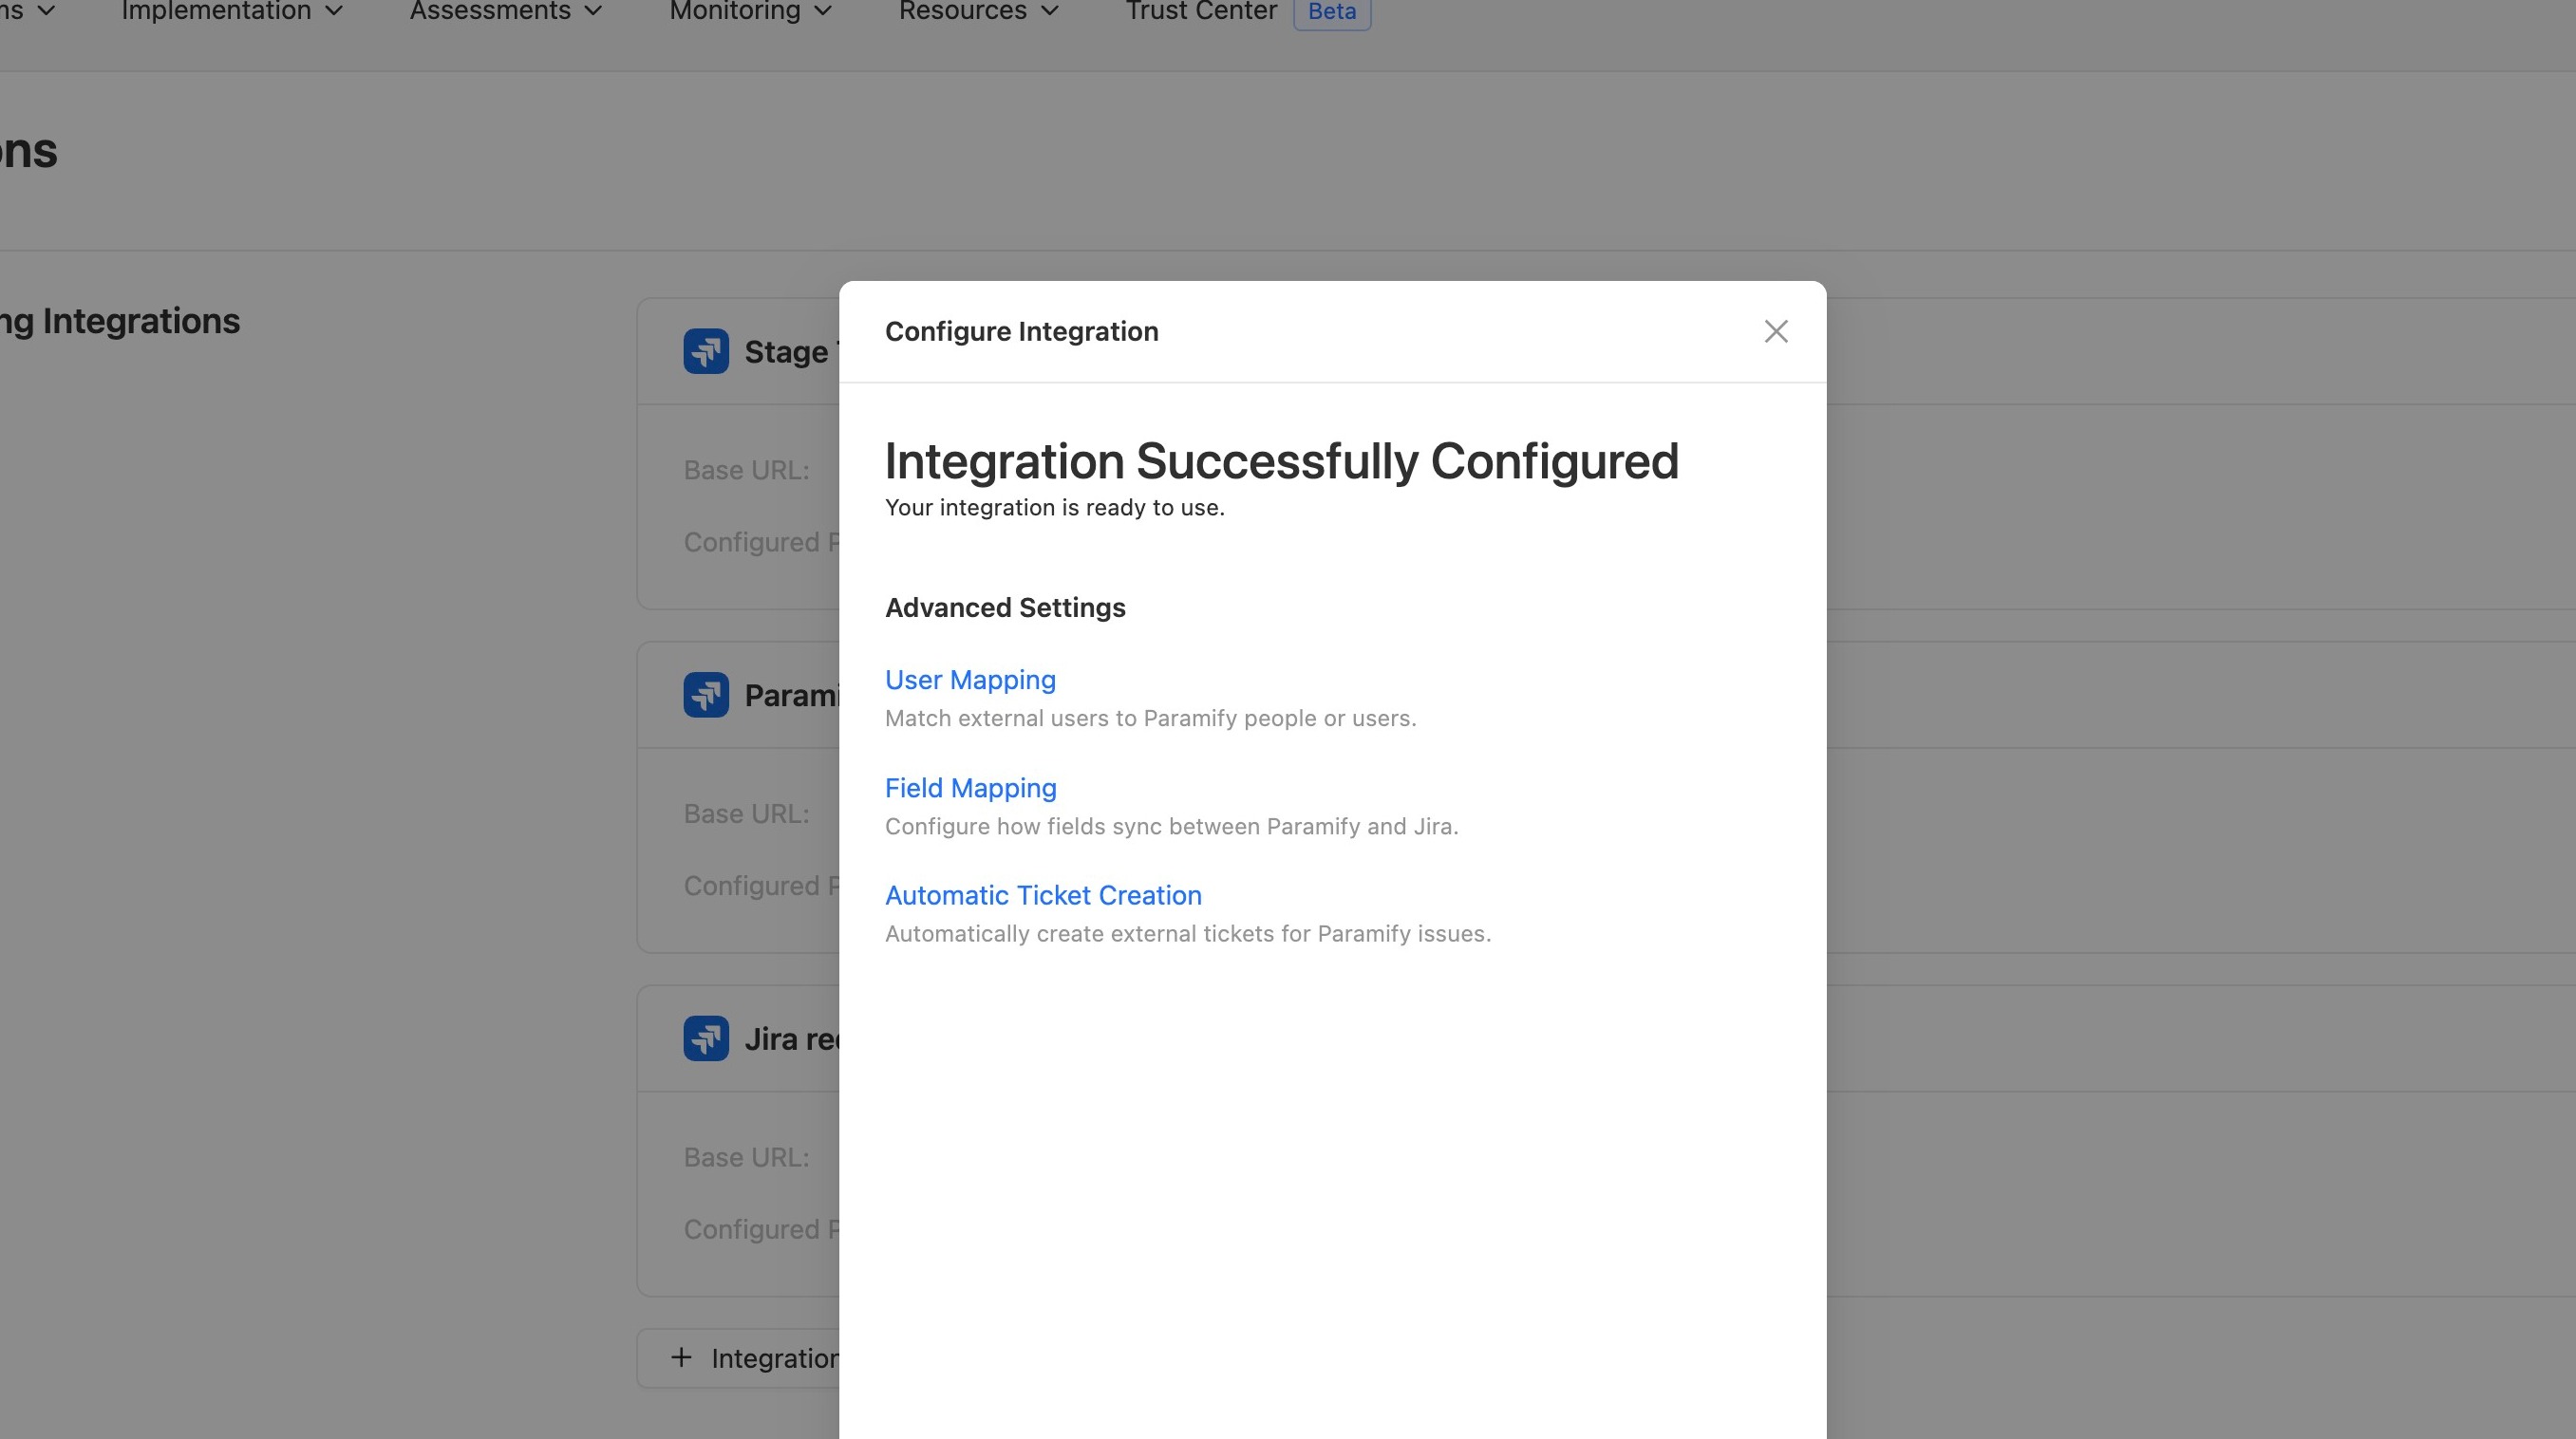Expand the Assessments menu chevron
This screenshot has width=2576, height=1439.
tap(594, 11)
